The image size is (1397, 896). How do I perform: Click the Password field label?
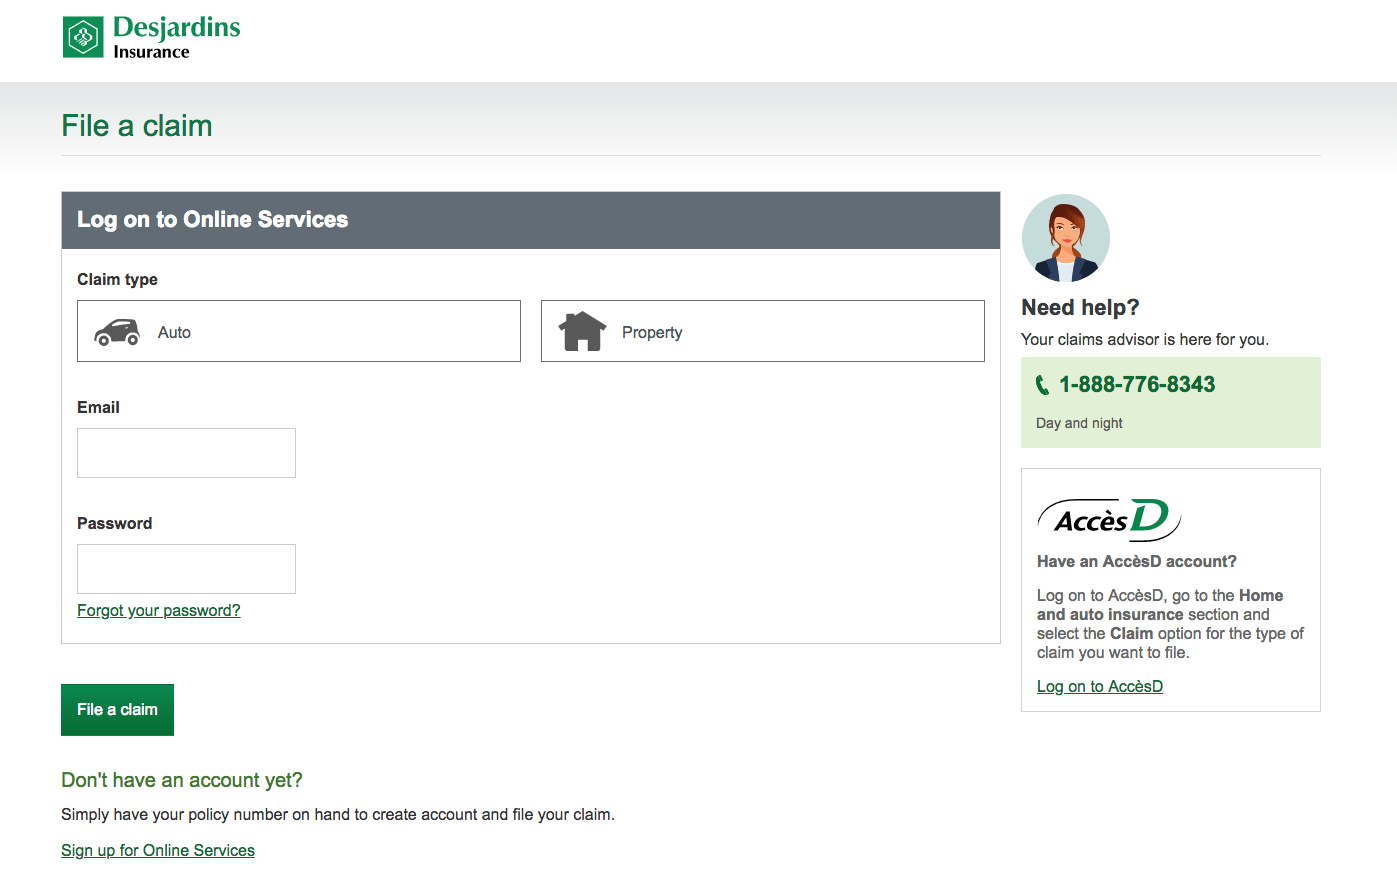pos(115,524)
